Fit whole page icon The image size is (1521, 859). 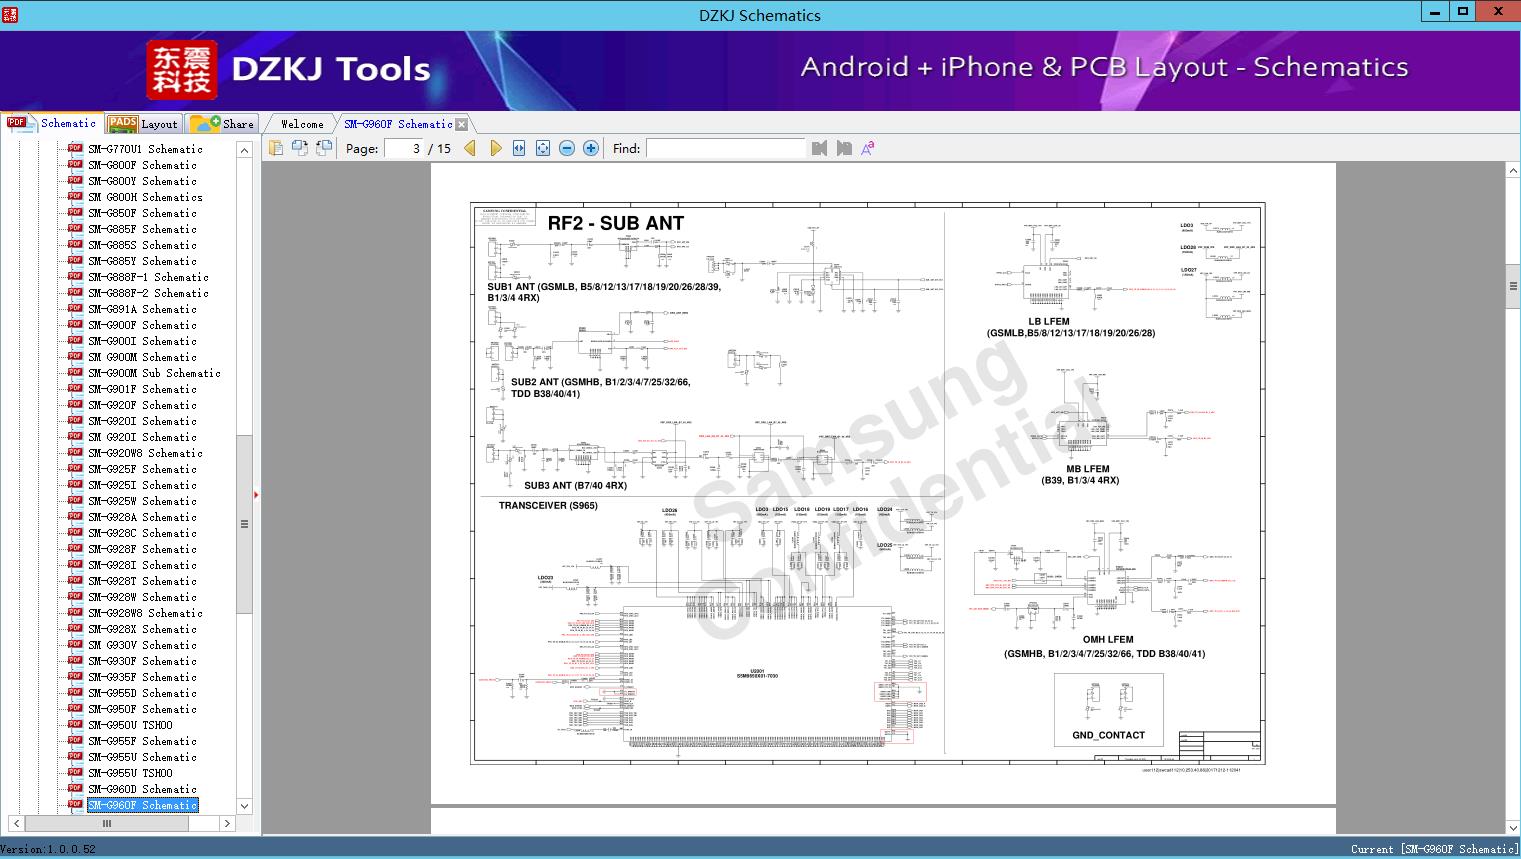point(543,148)
